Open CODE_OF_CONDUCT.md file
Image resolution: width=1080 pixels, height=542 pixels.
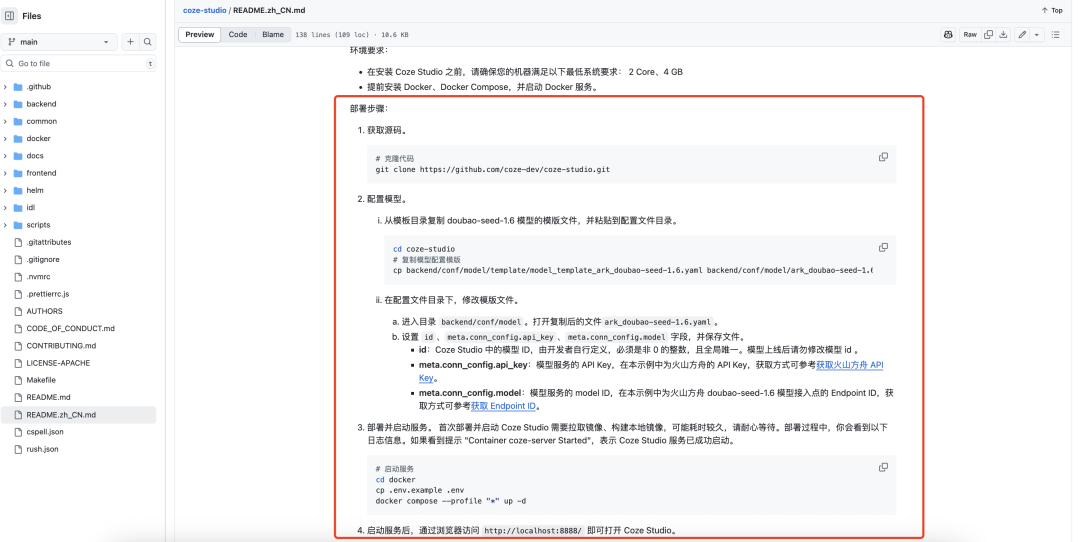(70, 329)
